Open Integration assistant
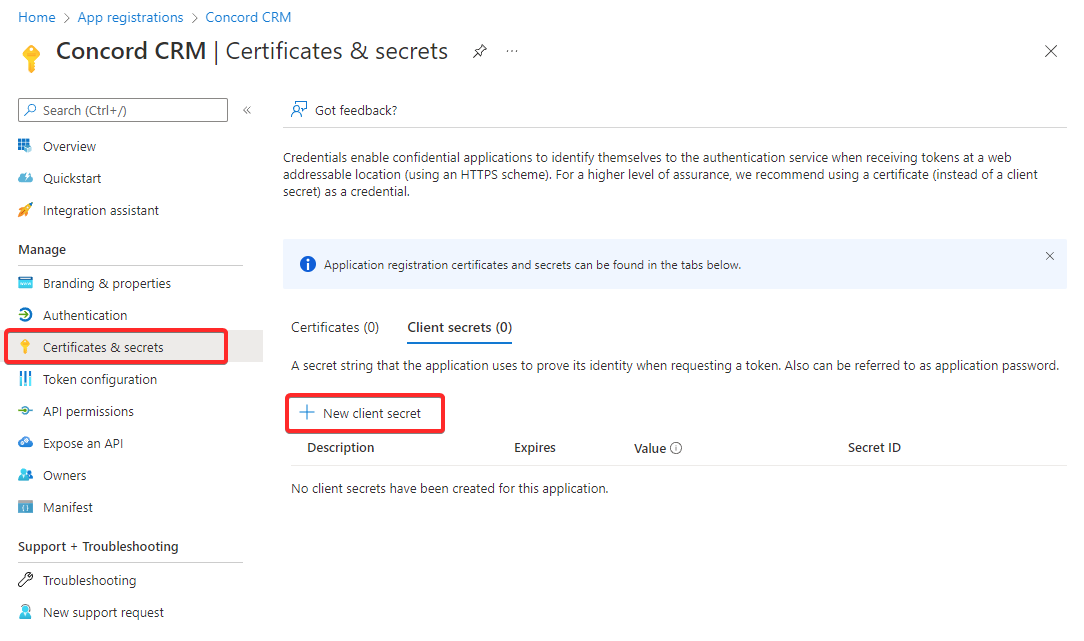Viewport: 1084px width, 641px height. coord(101,210)
